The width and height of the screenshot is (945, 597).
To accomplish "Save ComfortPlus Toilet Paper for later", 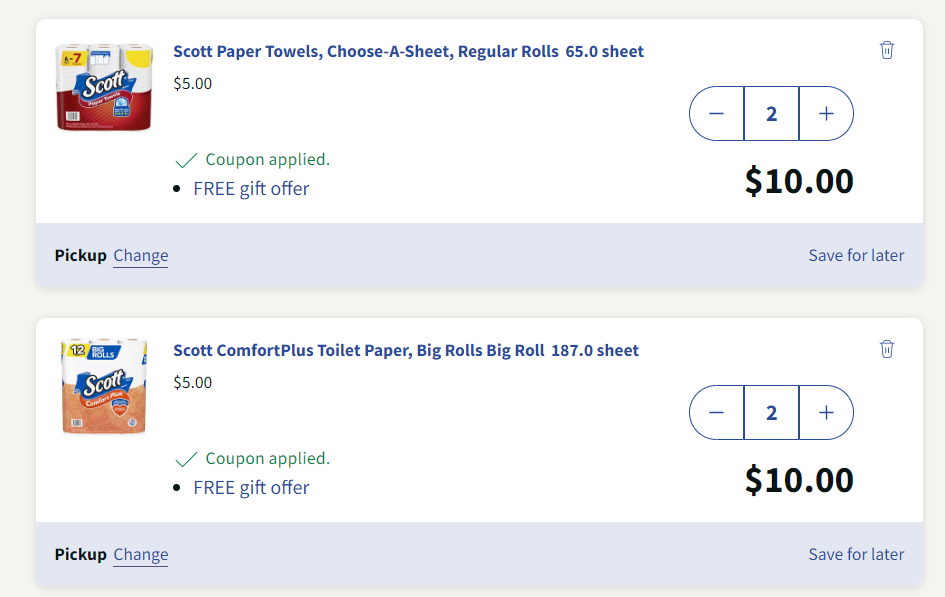I will pyautogui.click(x=856, y=555).
